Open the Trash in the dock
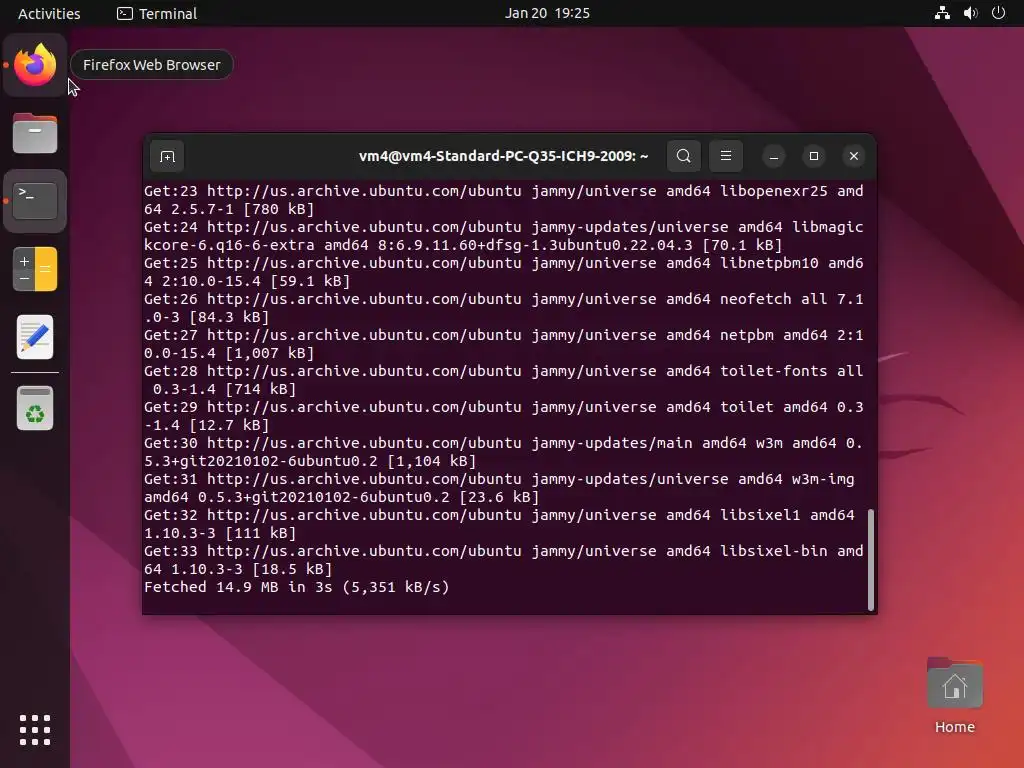This screenshot has height=768, width=1024. tap(35, 408)
